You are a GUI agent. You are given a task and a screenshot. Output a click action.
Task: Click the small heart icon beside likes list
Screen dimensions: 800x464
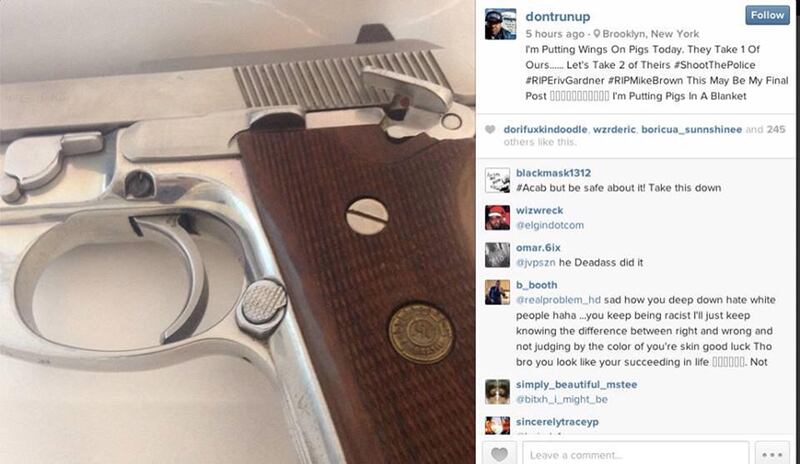click(490, 130)
